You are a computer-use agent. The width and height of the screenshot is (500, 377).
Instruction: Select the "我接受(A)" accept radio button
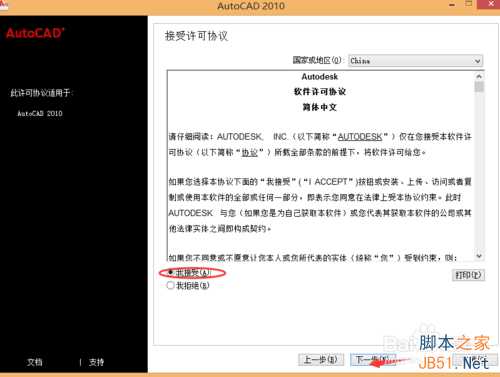pos(170,273)
